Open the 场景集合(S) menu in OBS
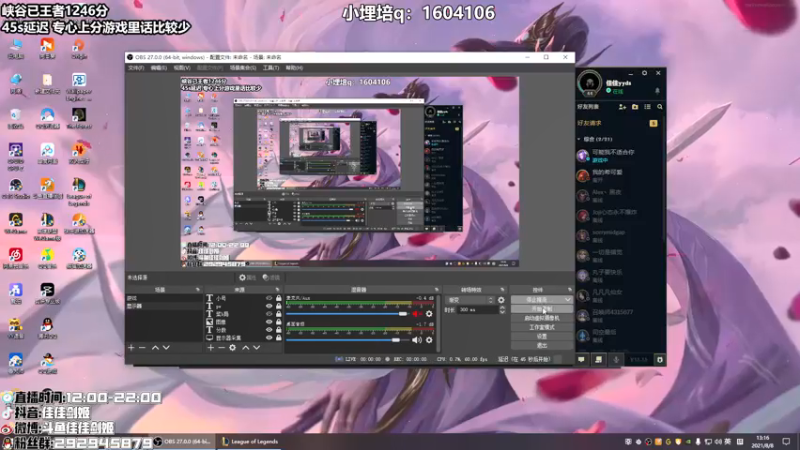 pyautogui.click(x=243, y=68)
